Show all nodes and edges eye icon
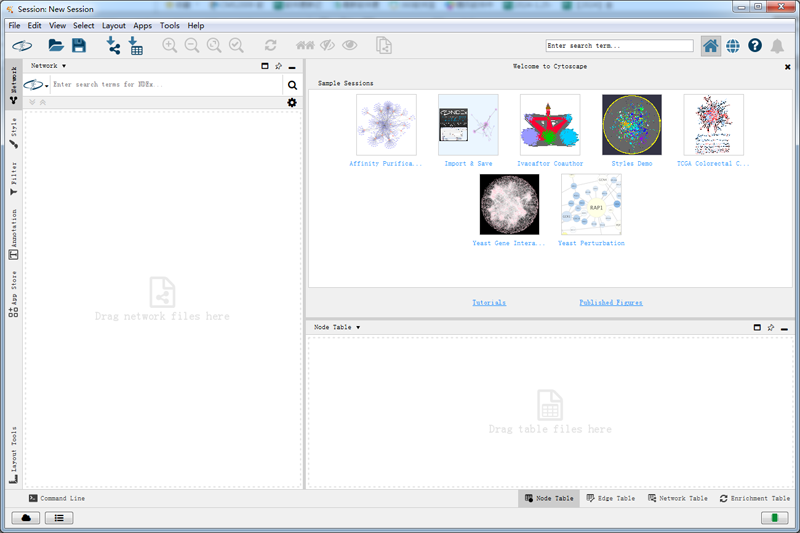The image size is (800, 533). (349, 45)
